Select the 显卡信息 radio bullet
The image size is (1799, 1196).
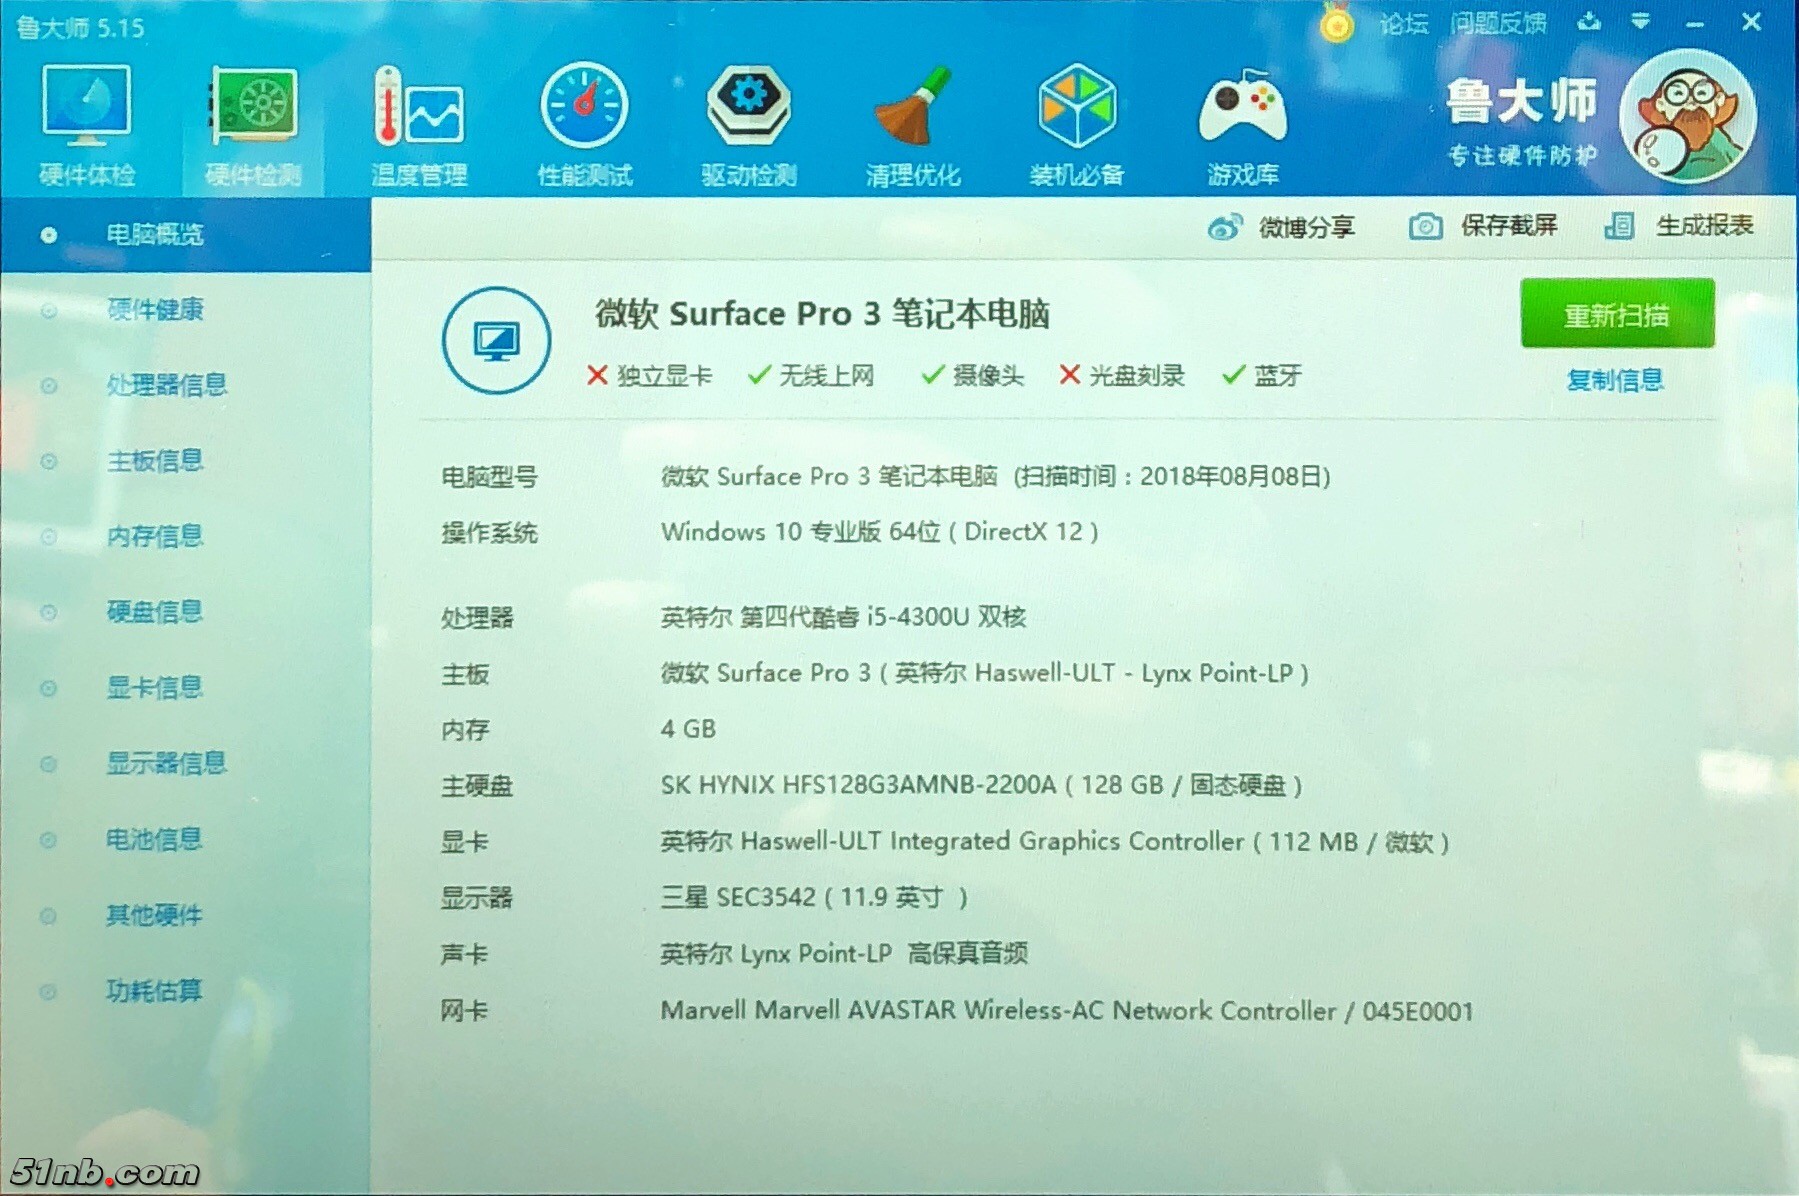tap(48, 689)
